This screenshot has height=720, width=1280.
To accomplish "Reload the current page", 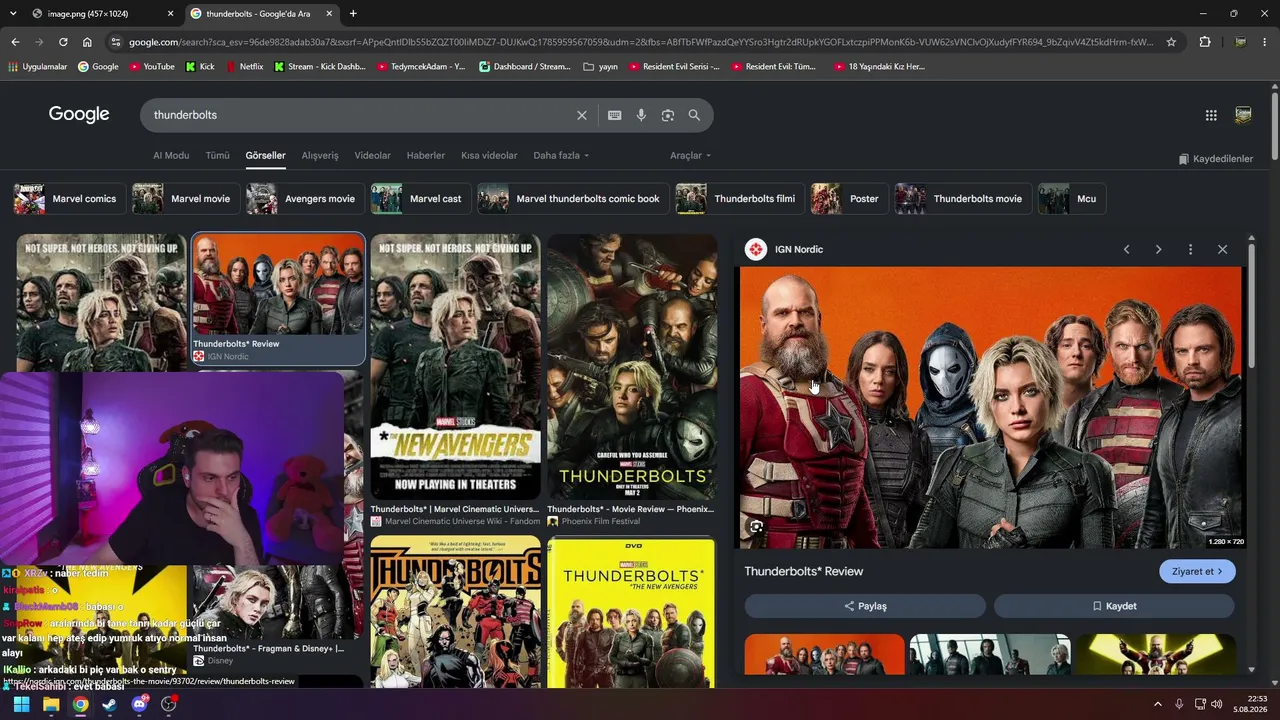I will tap(63, 42).
